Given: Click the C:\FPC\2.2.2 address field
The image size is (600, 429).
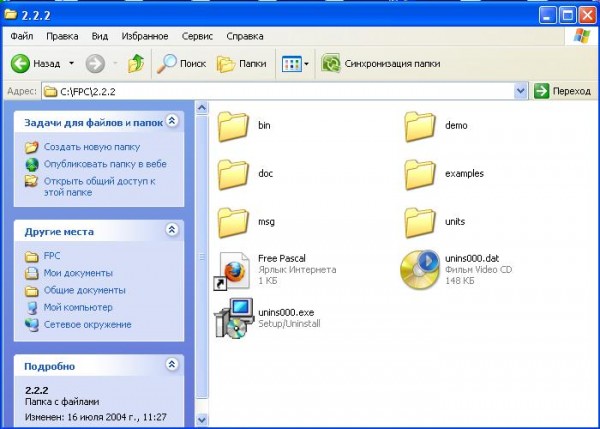Looking at the screenshot, I should 278,91.
